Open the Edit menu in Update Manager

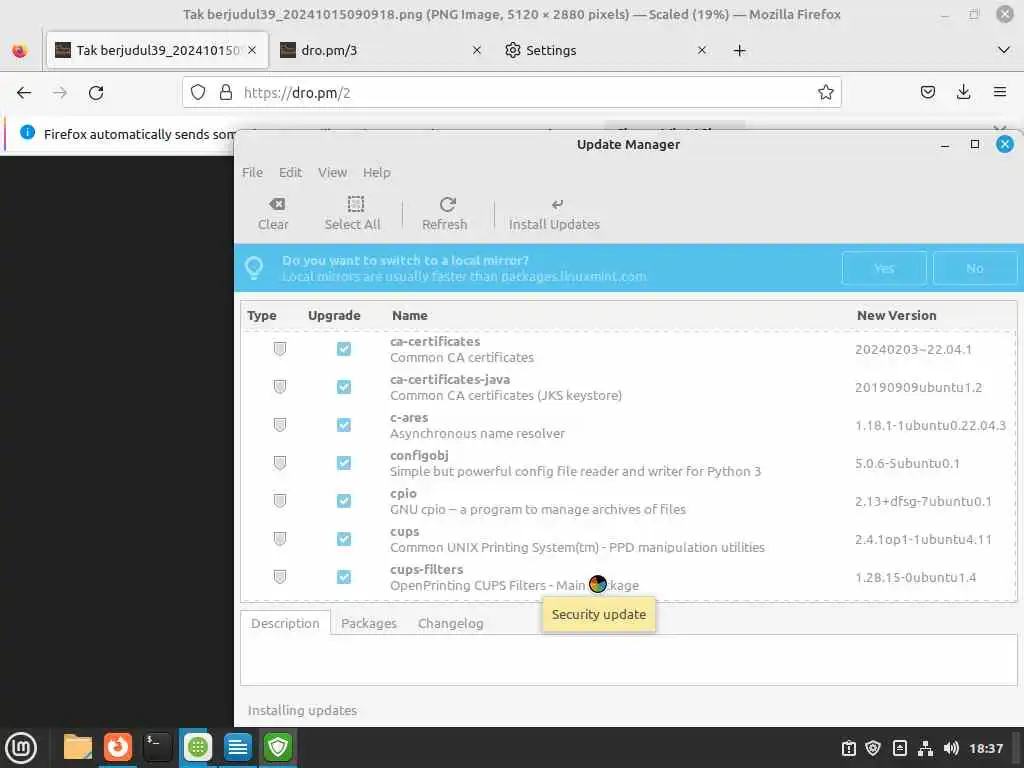(x=291, y=172)
